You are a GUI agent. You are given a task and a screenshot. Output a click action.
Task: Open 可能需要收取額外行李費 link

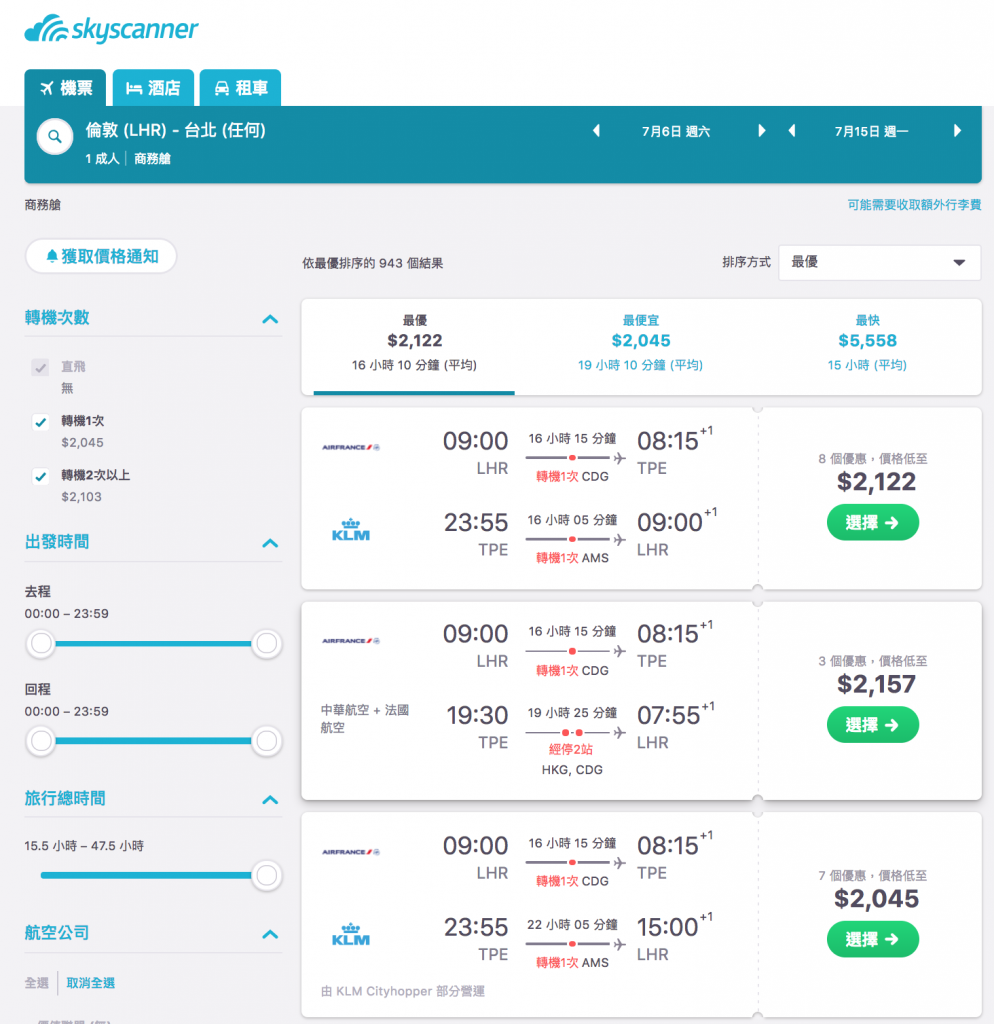pyautogui.click(x=914, y=205)
